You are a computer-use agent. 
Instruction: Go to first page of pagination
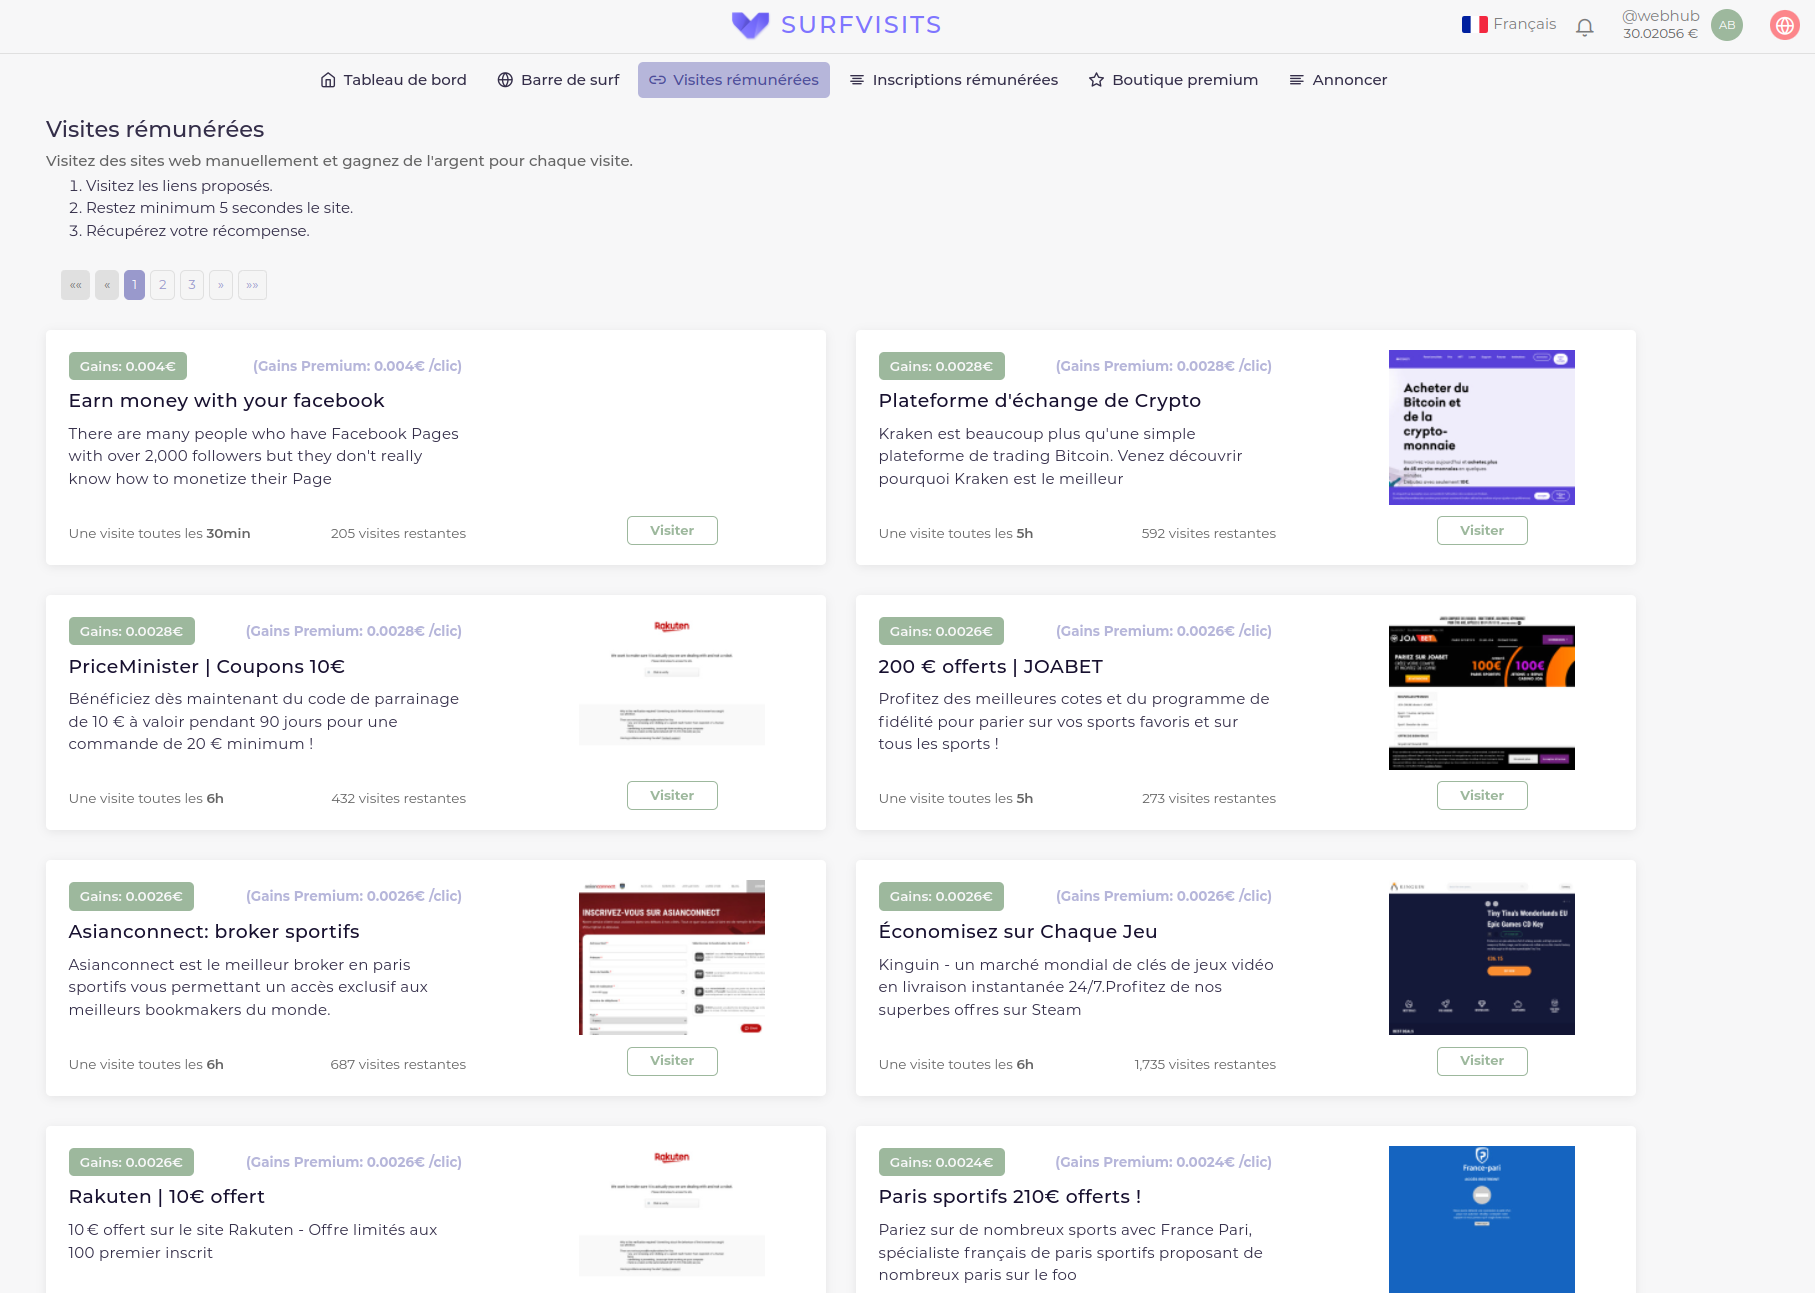click(75, 285)
